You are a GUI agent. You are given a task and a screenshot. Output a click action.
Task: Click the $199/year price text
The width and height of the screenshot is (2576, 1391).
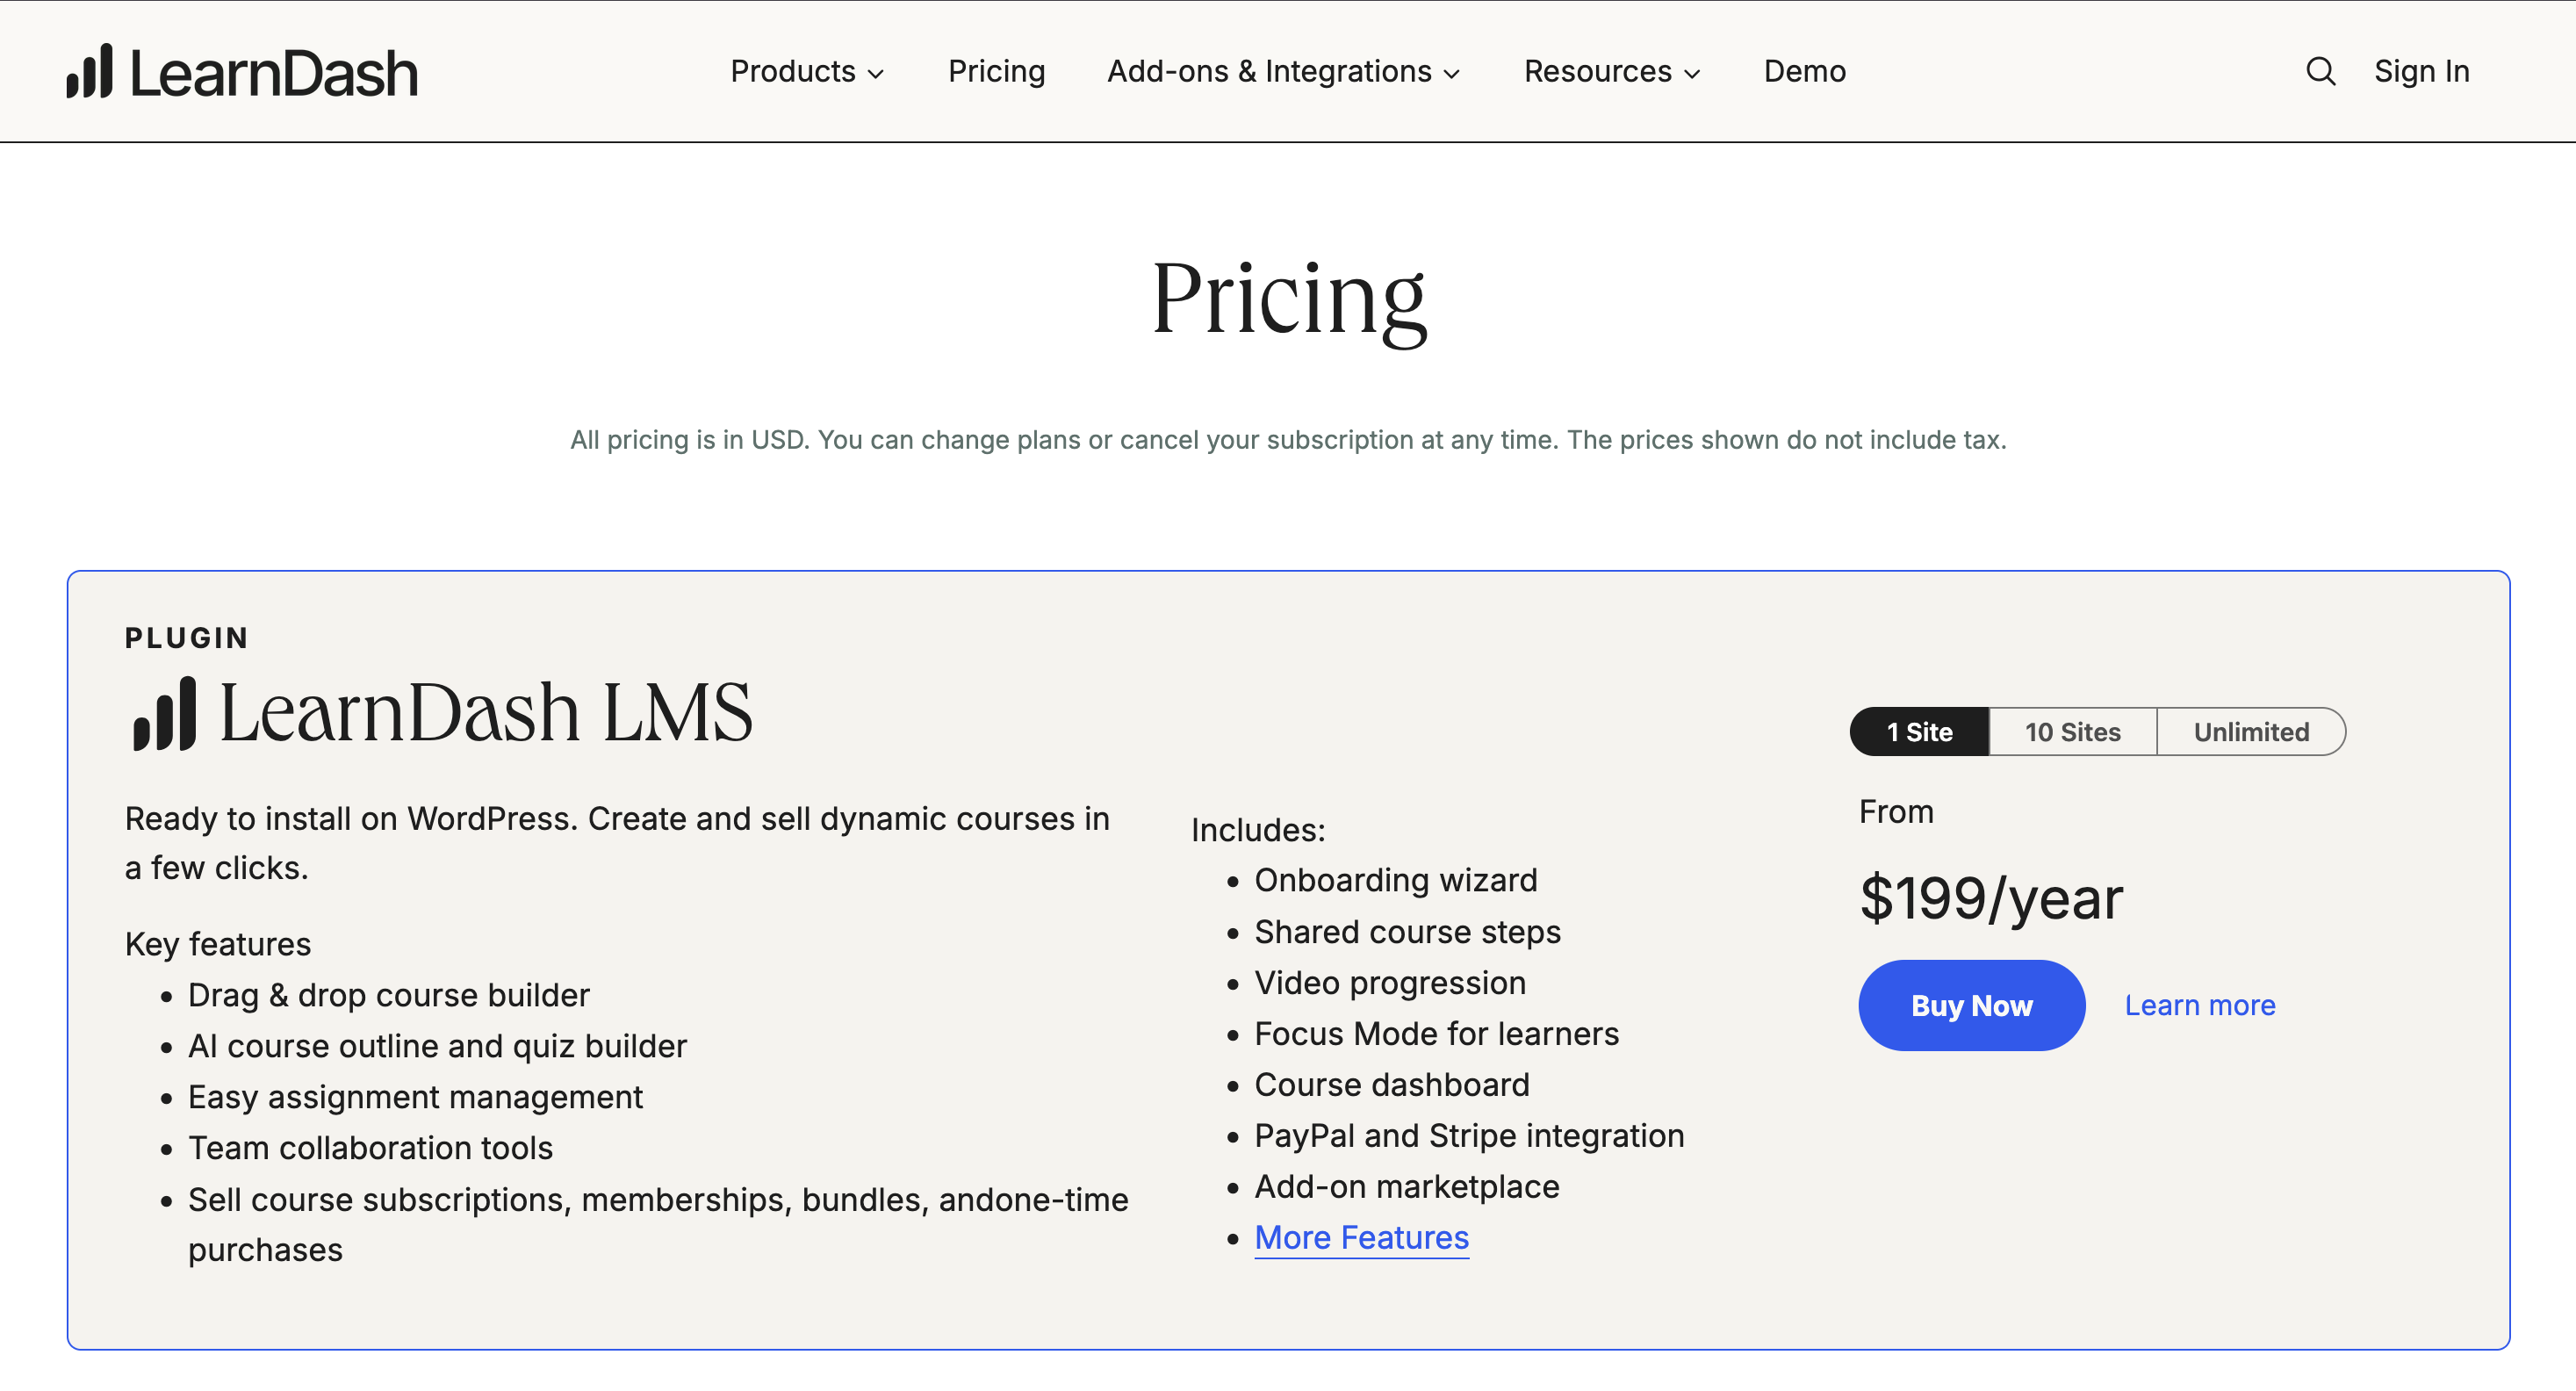pos(1990,897)
